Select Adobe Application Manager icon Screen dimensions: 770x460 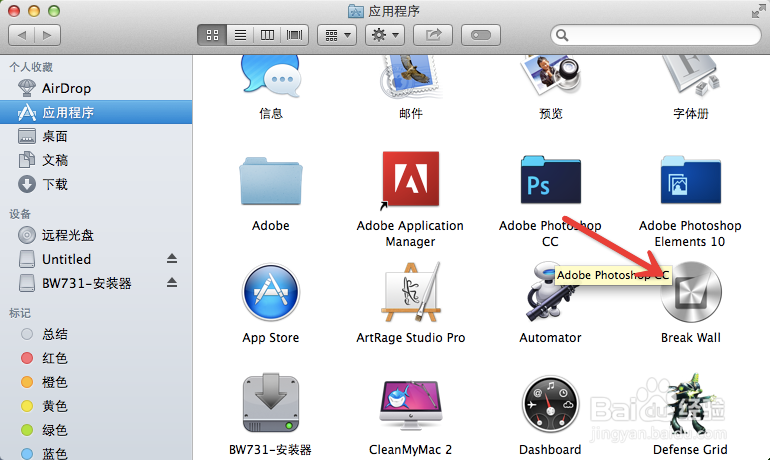(x=411, y=179)
